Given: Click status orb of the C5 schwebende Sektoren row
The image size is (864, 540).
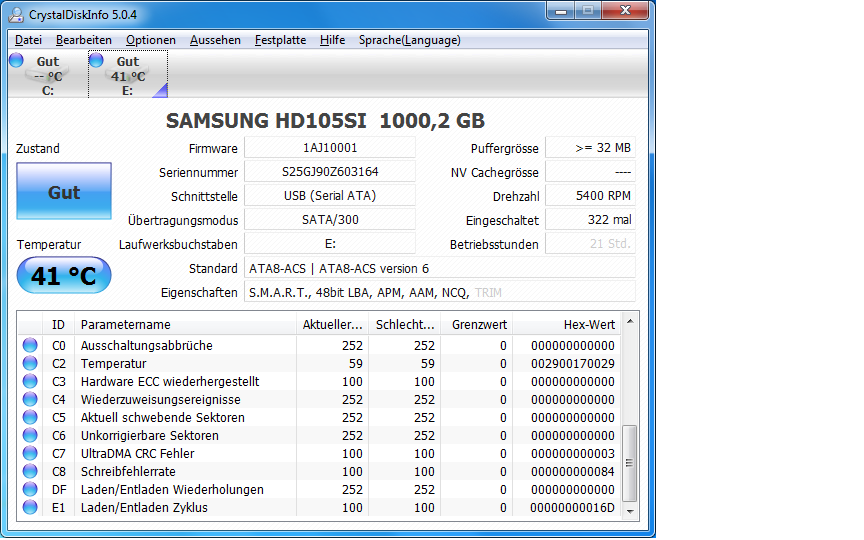Looking at the screenshot, I should click(30, 417).
